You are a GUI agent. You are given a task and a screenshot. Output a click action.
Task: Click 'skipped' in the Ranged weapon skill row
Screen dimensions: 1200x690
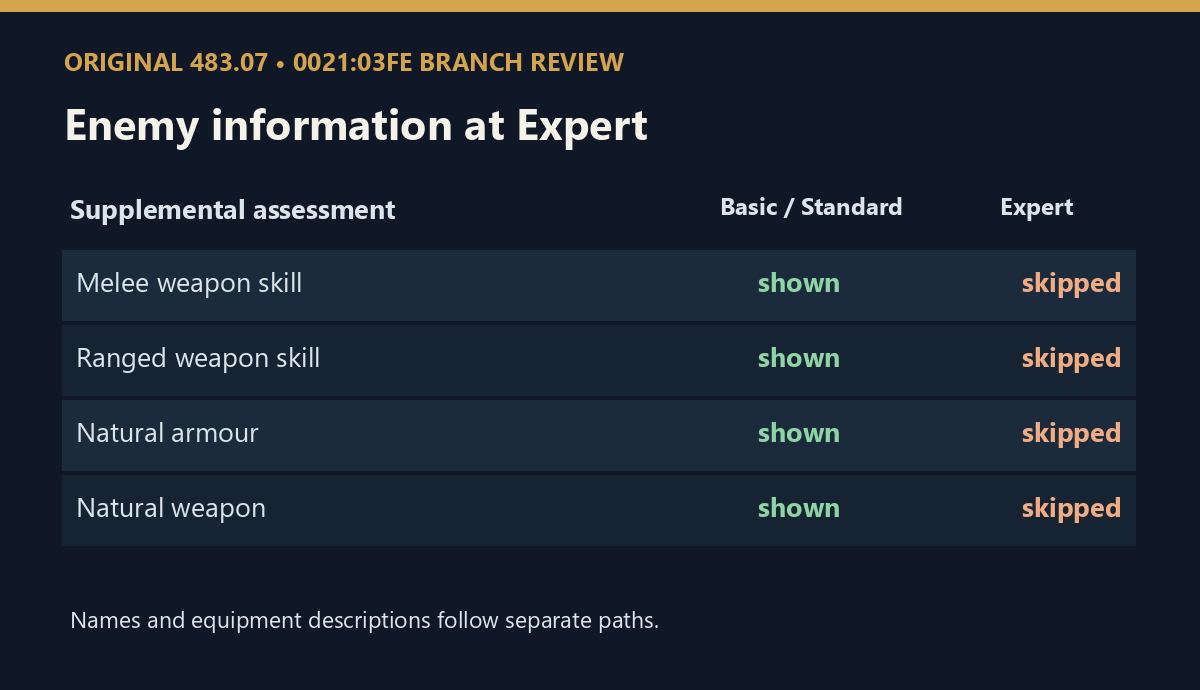click(x=1071, y=358)
